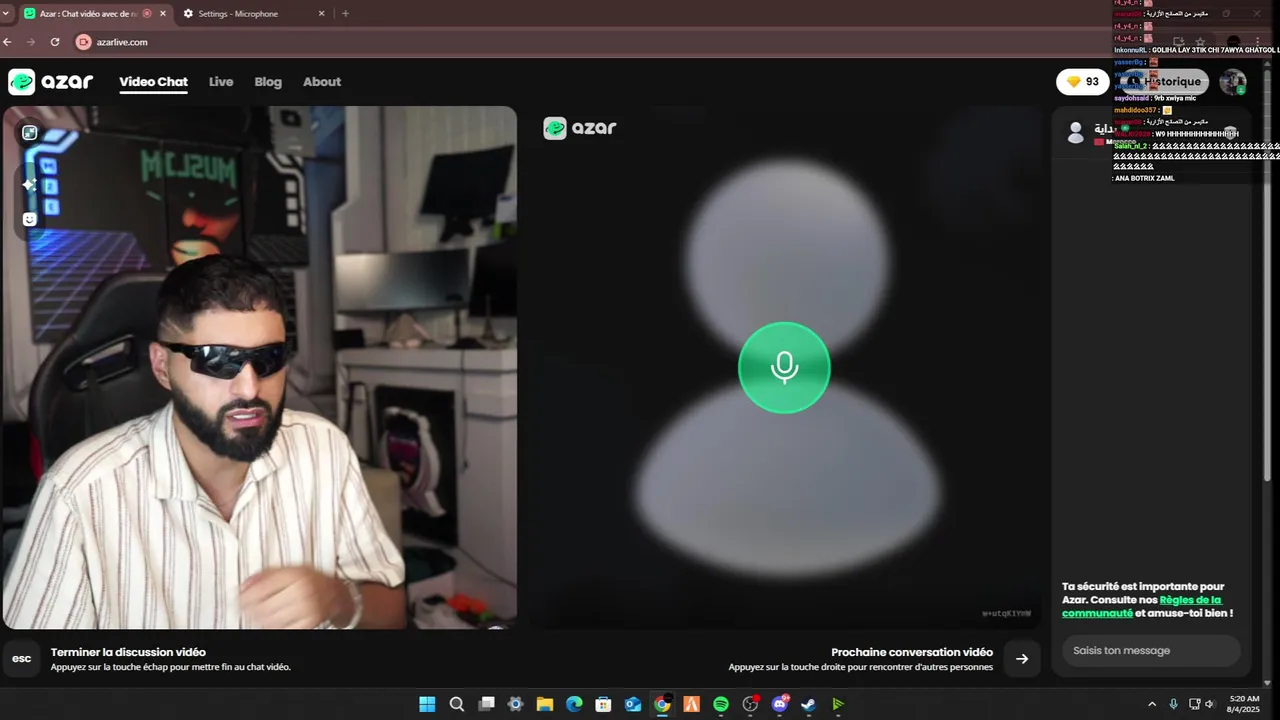
Task: Open the volume control in system tray
Action: tap(1209, 704)
